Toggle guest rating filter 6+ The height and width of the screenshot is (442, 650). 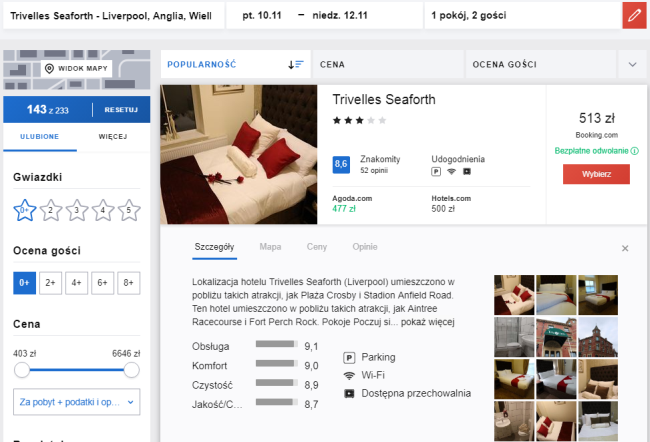coord(102,283)
